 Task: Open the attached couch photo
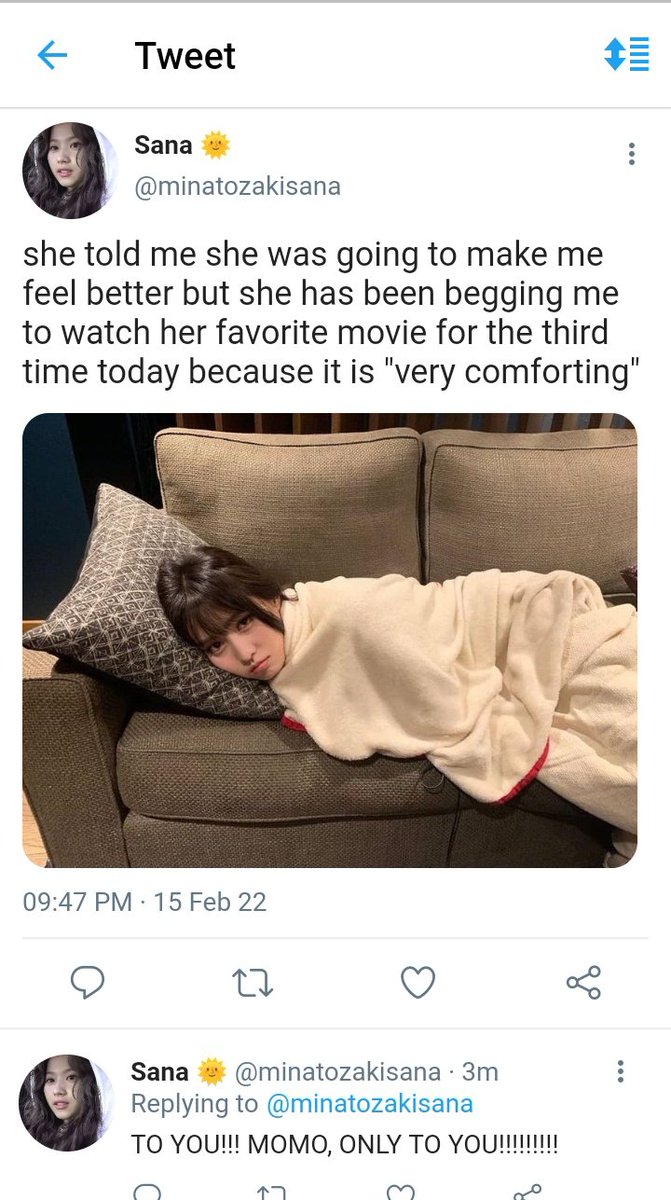329,640
